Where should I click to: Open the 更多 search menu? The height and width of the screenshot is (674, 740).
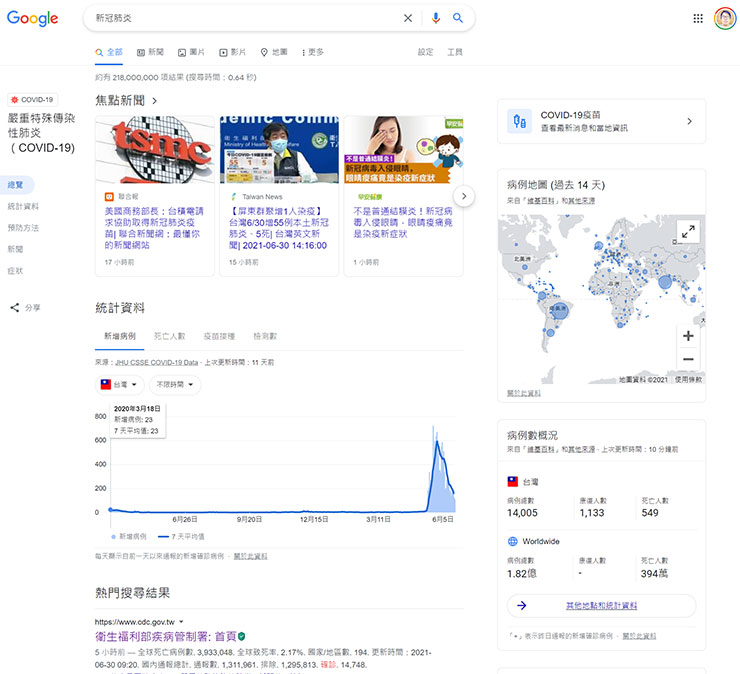[x=313, y=52]
